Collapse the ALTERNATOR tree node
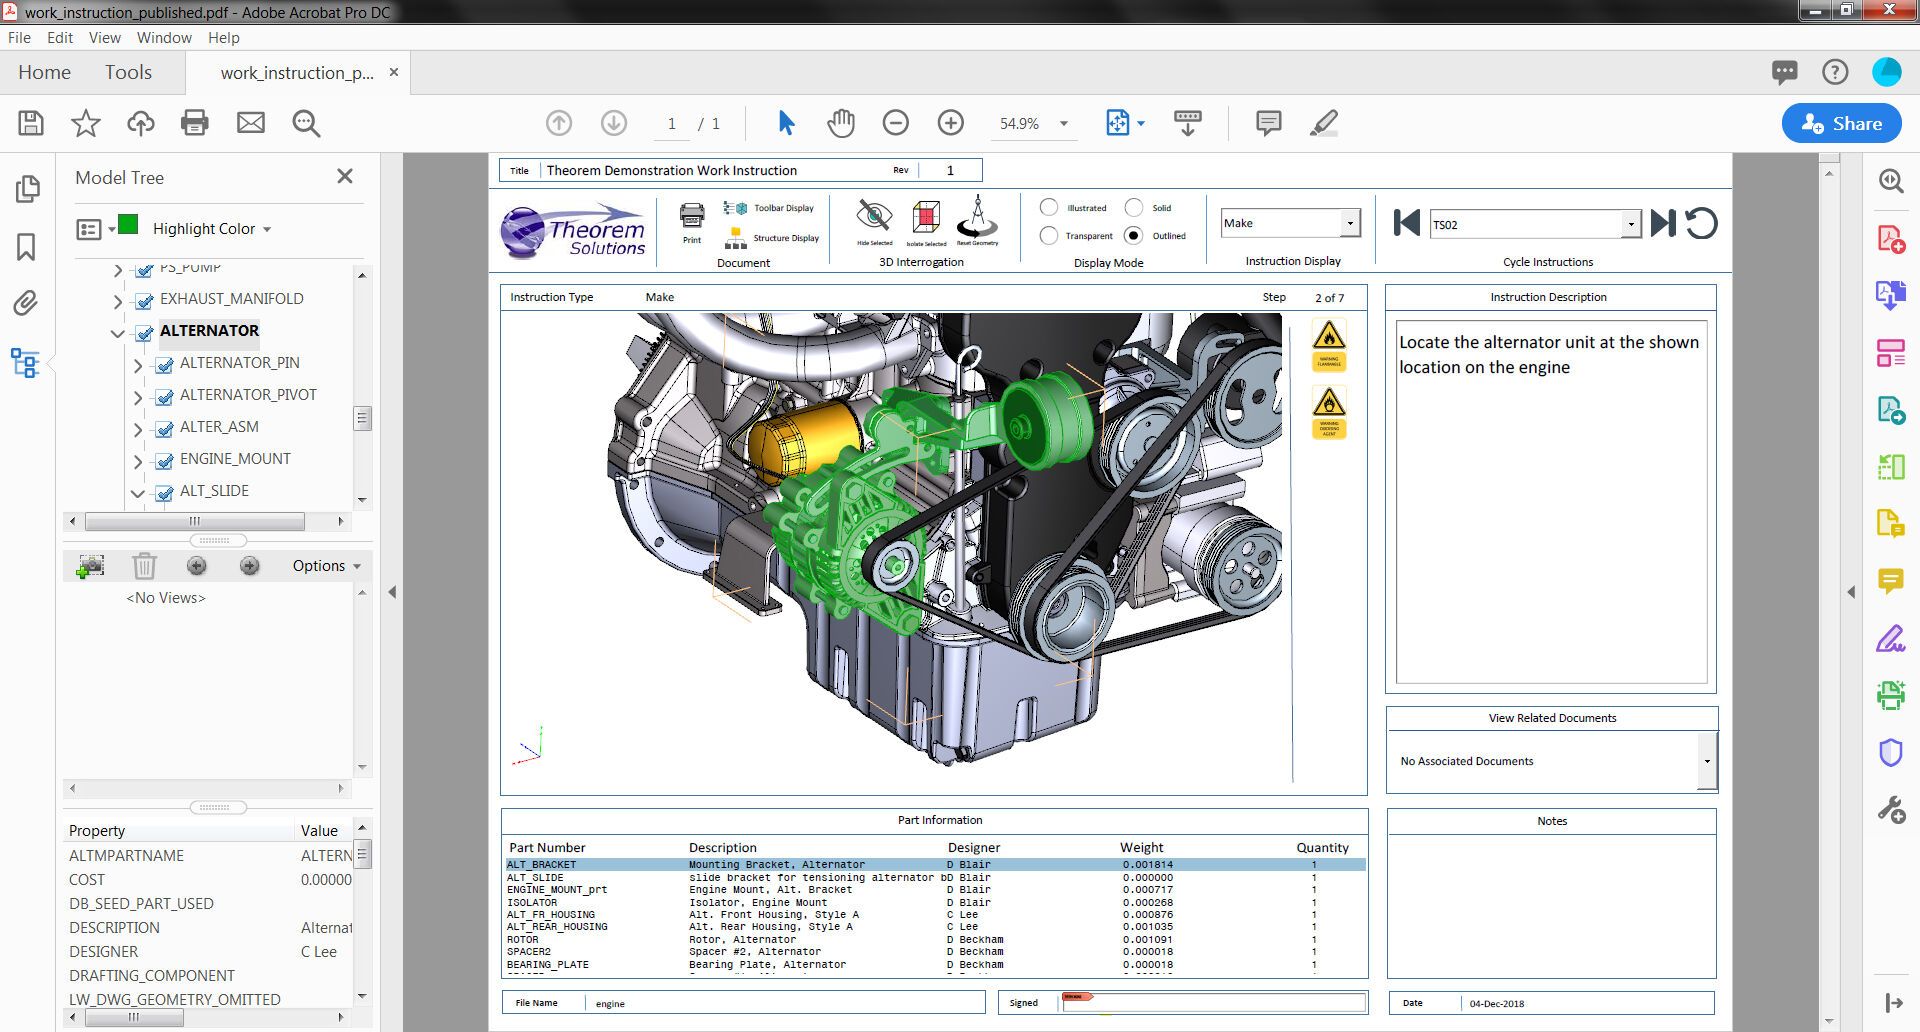 pos(118,333)
